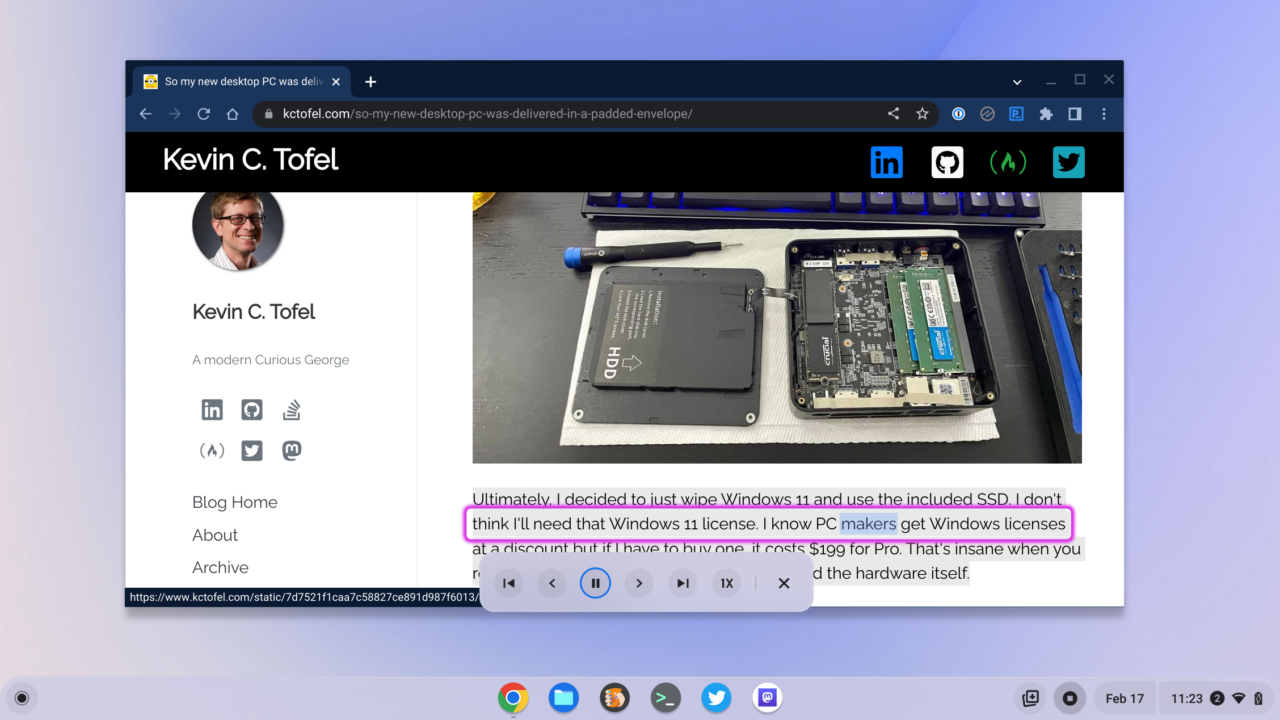Open the tab search dropdown arrow
Image resolution: width=1280 pixels, height=720 pixels.
1017,82
